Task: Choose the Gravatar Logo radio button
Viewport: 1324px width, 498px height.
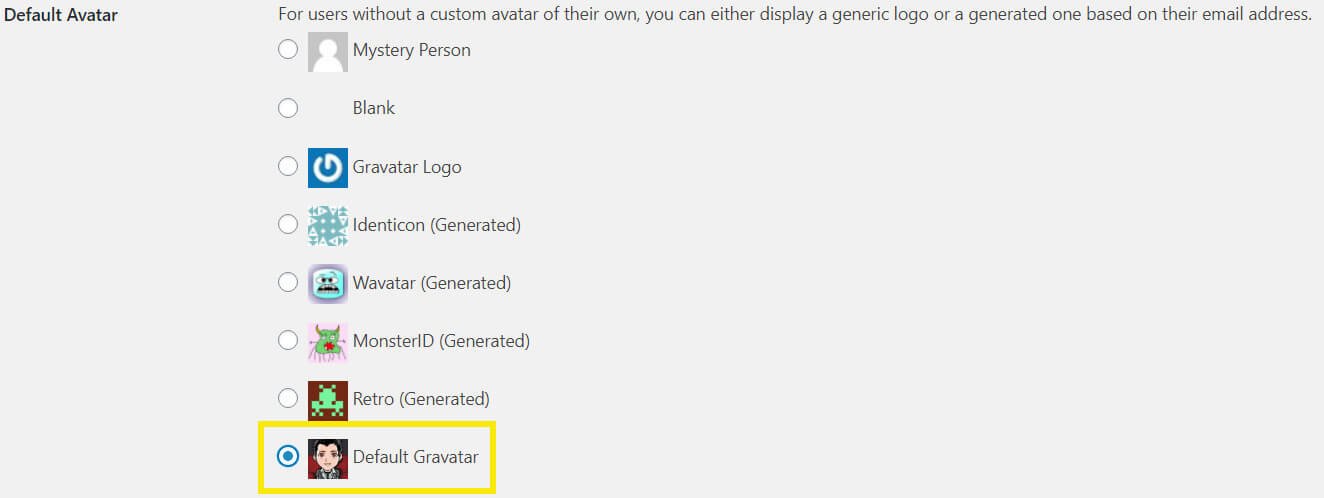Action: (x=288, y=166)
